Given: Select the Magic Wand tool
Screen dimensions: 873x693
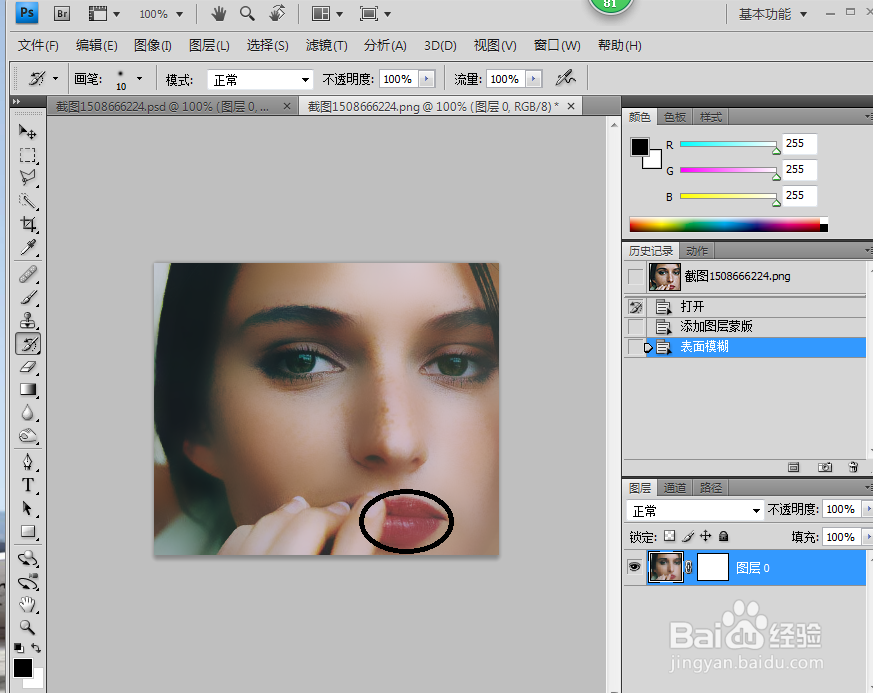Looking at the screenshot, I should (x=27, y=201).
